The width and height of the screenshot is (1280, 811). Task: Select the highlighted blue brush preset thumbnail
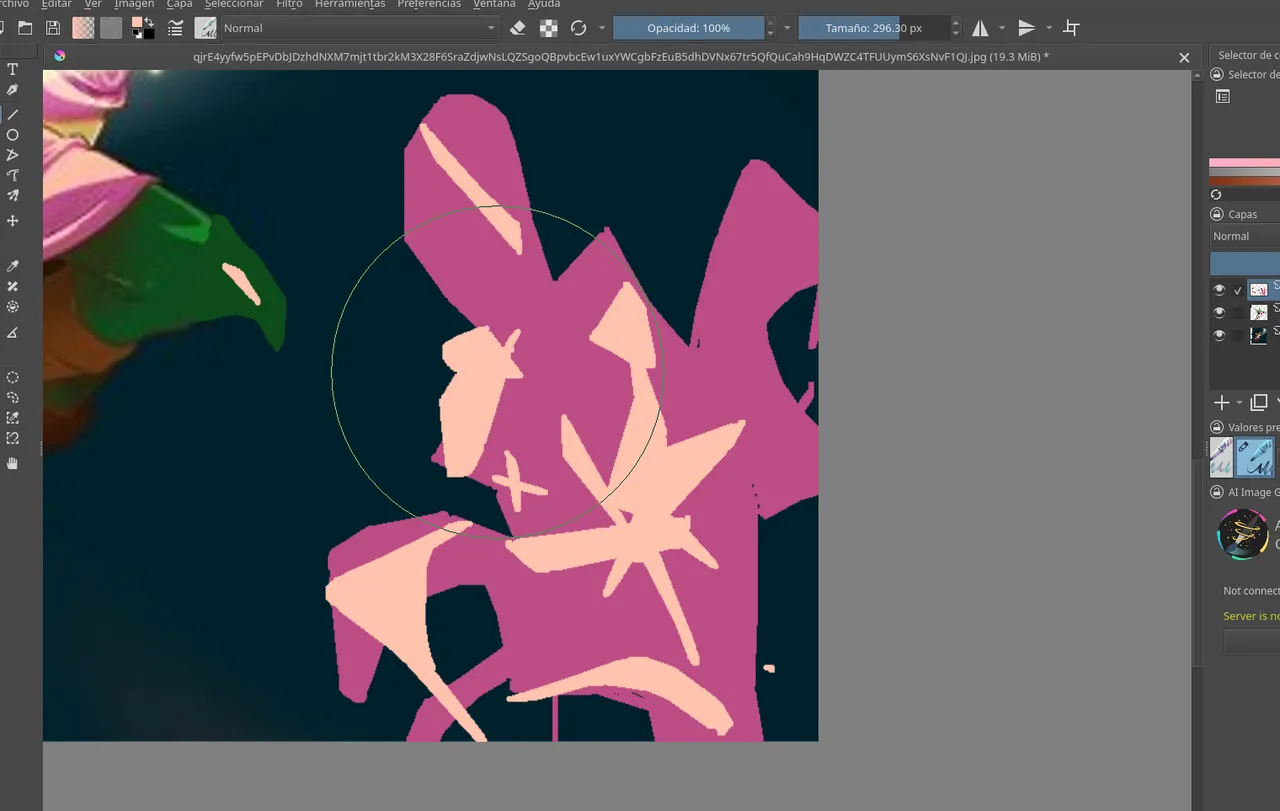coord(1255,457)
